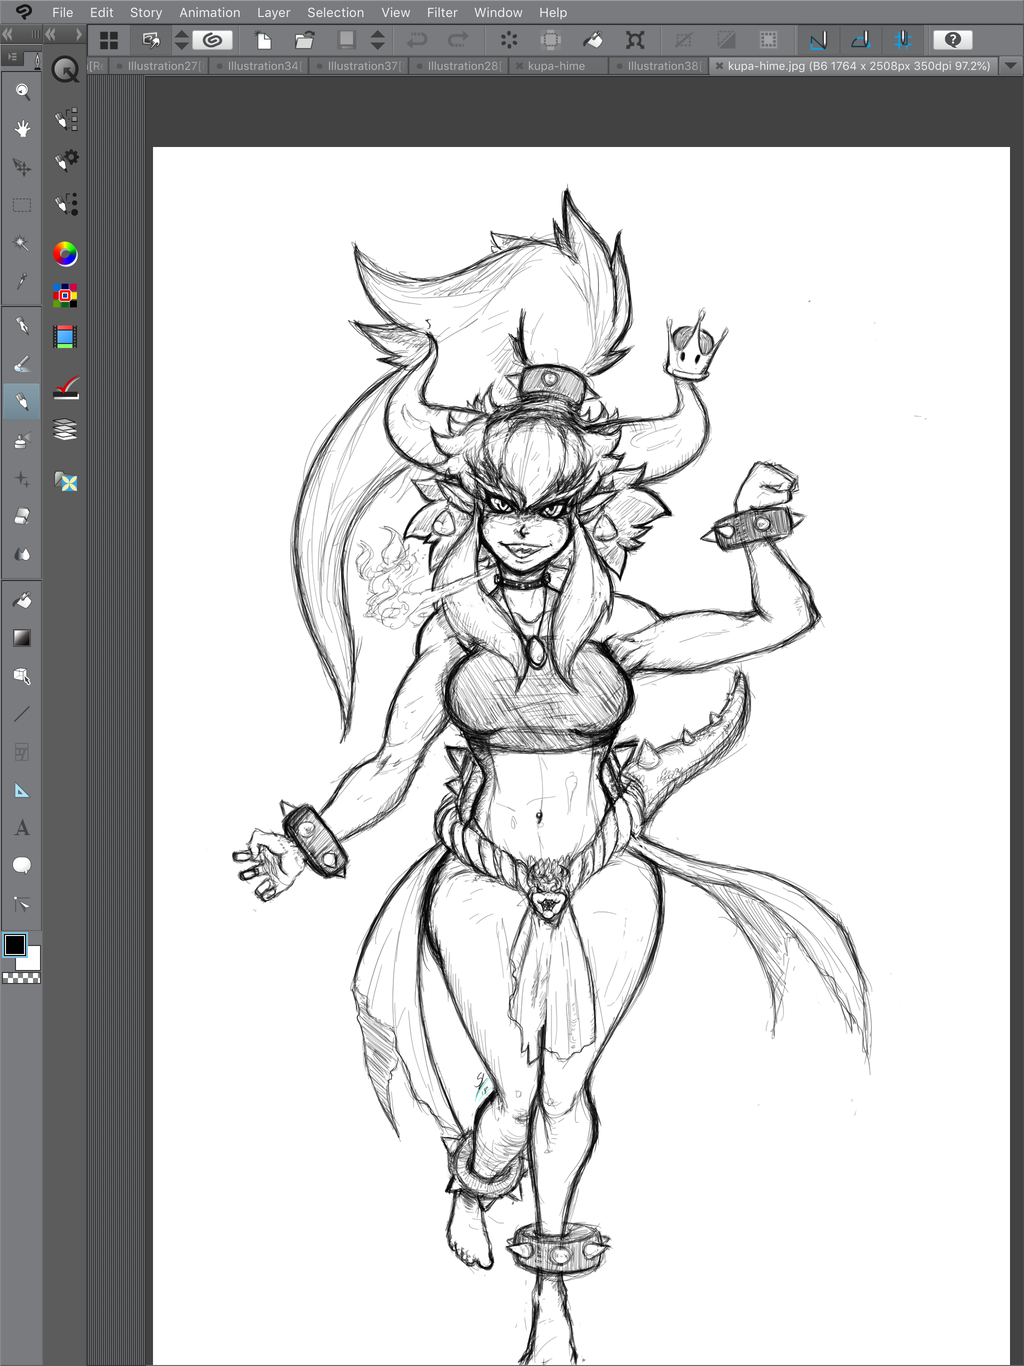Viewport: 1024px width, 1366px height.
Task: Open the Window menu
Action: click(498, 13)
